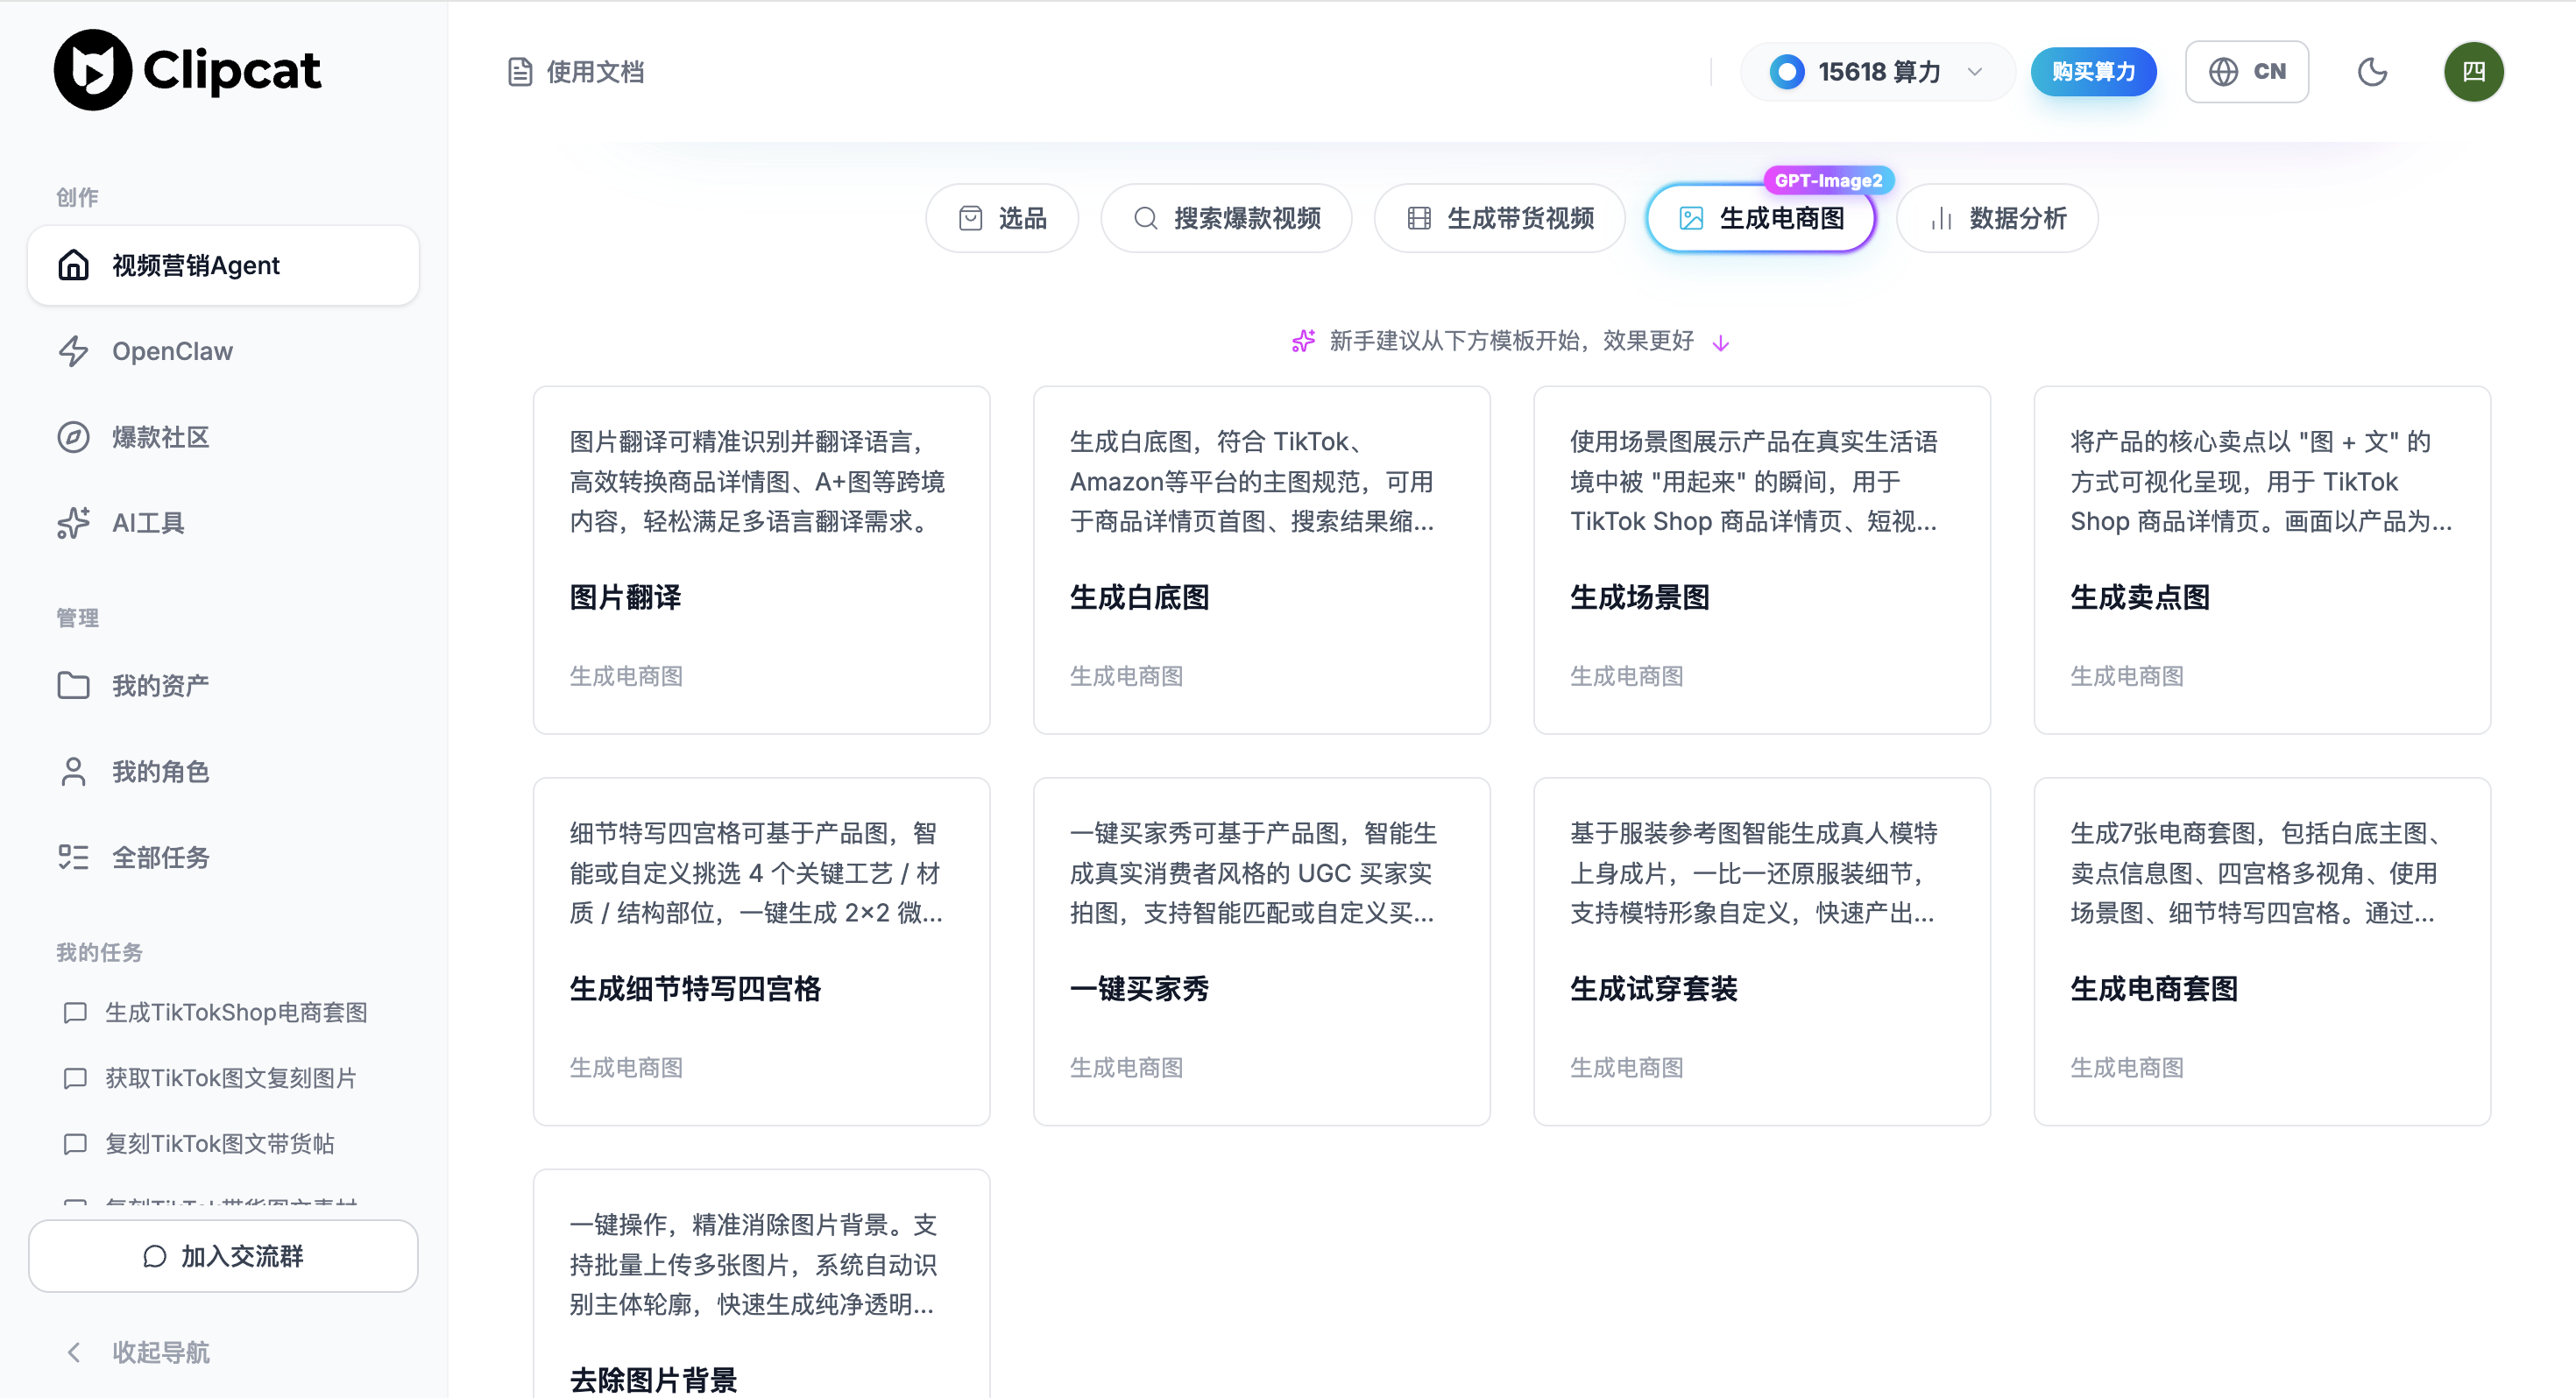Go to 爆款社区
This screenshot has height=1398, width=2576.
[223, 437]
